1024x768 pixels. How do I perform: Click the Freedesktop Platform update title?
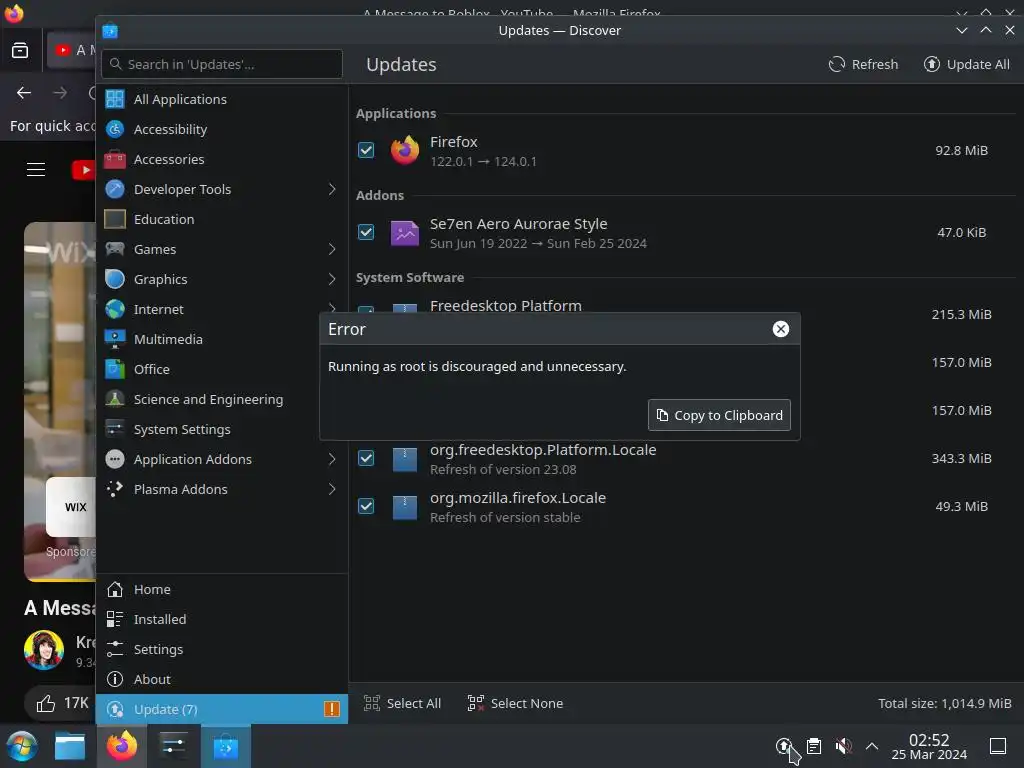pos(505,306)
